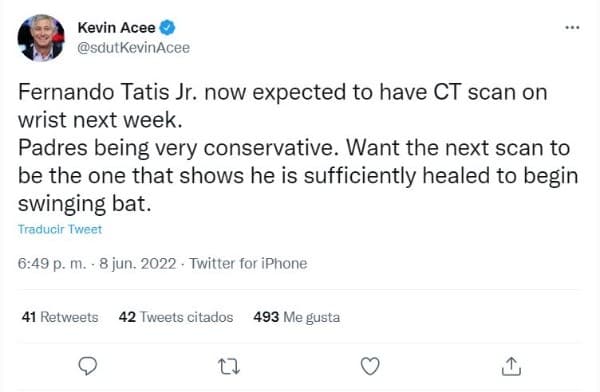
Task: View the 42 Tweets citados list
Action: 176,317
